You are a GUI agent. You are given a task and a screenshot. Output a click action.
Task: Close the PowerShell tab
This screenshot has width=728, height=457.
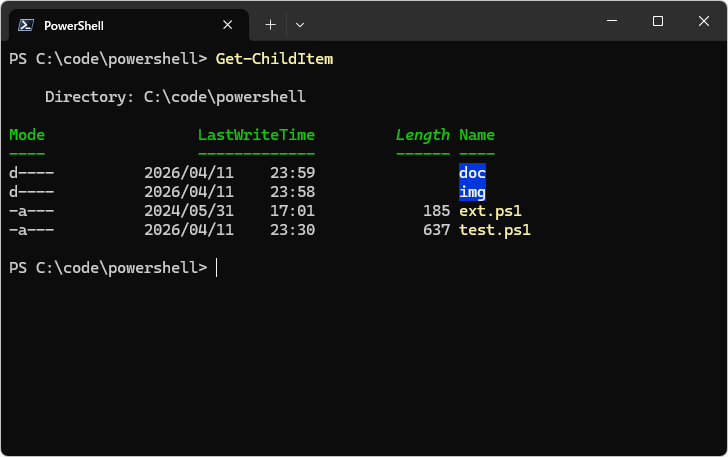(229, 25)
